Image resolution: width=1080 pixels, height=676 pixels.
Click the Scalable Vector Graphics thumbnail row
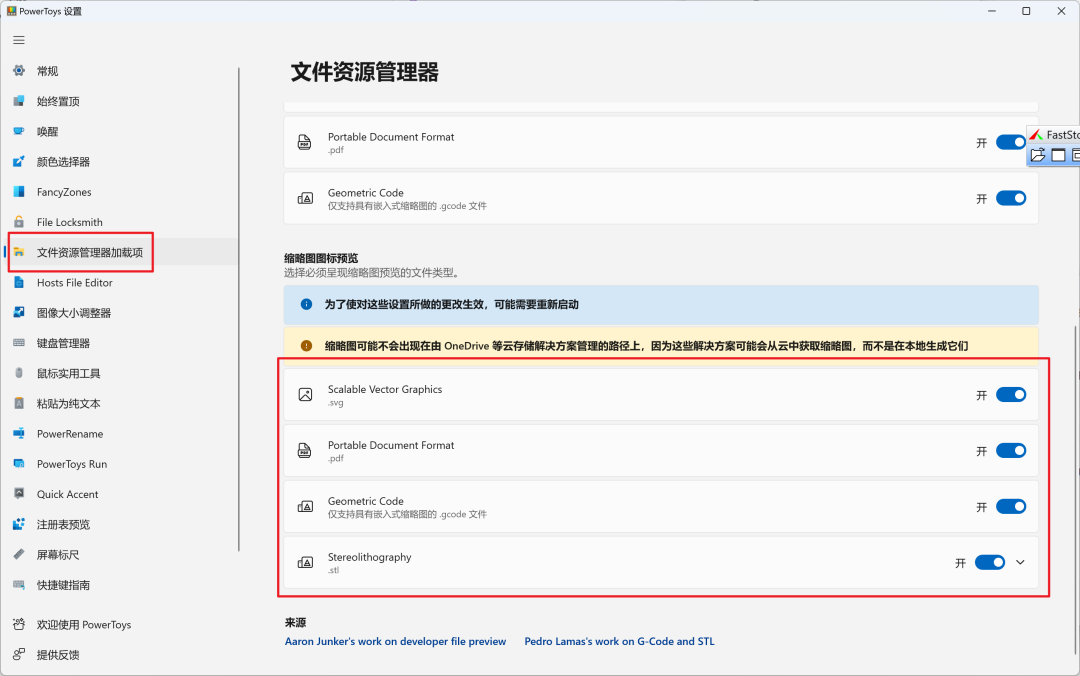[661, 395]
